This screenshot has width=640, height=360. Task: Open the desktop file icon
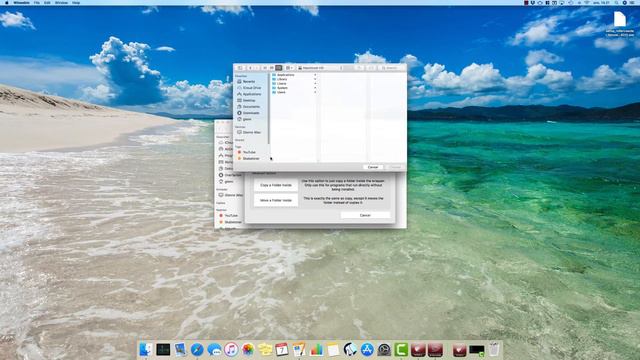point(620,20)
